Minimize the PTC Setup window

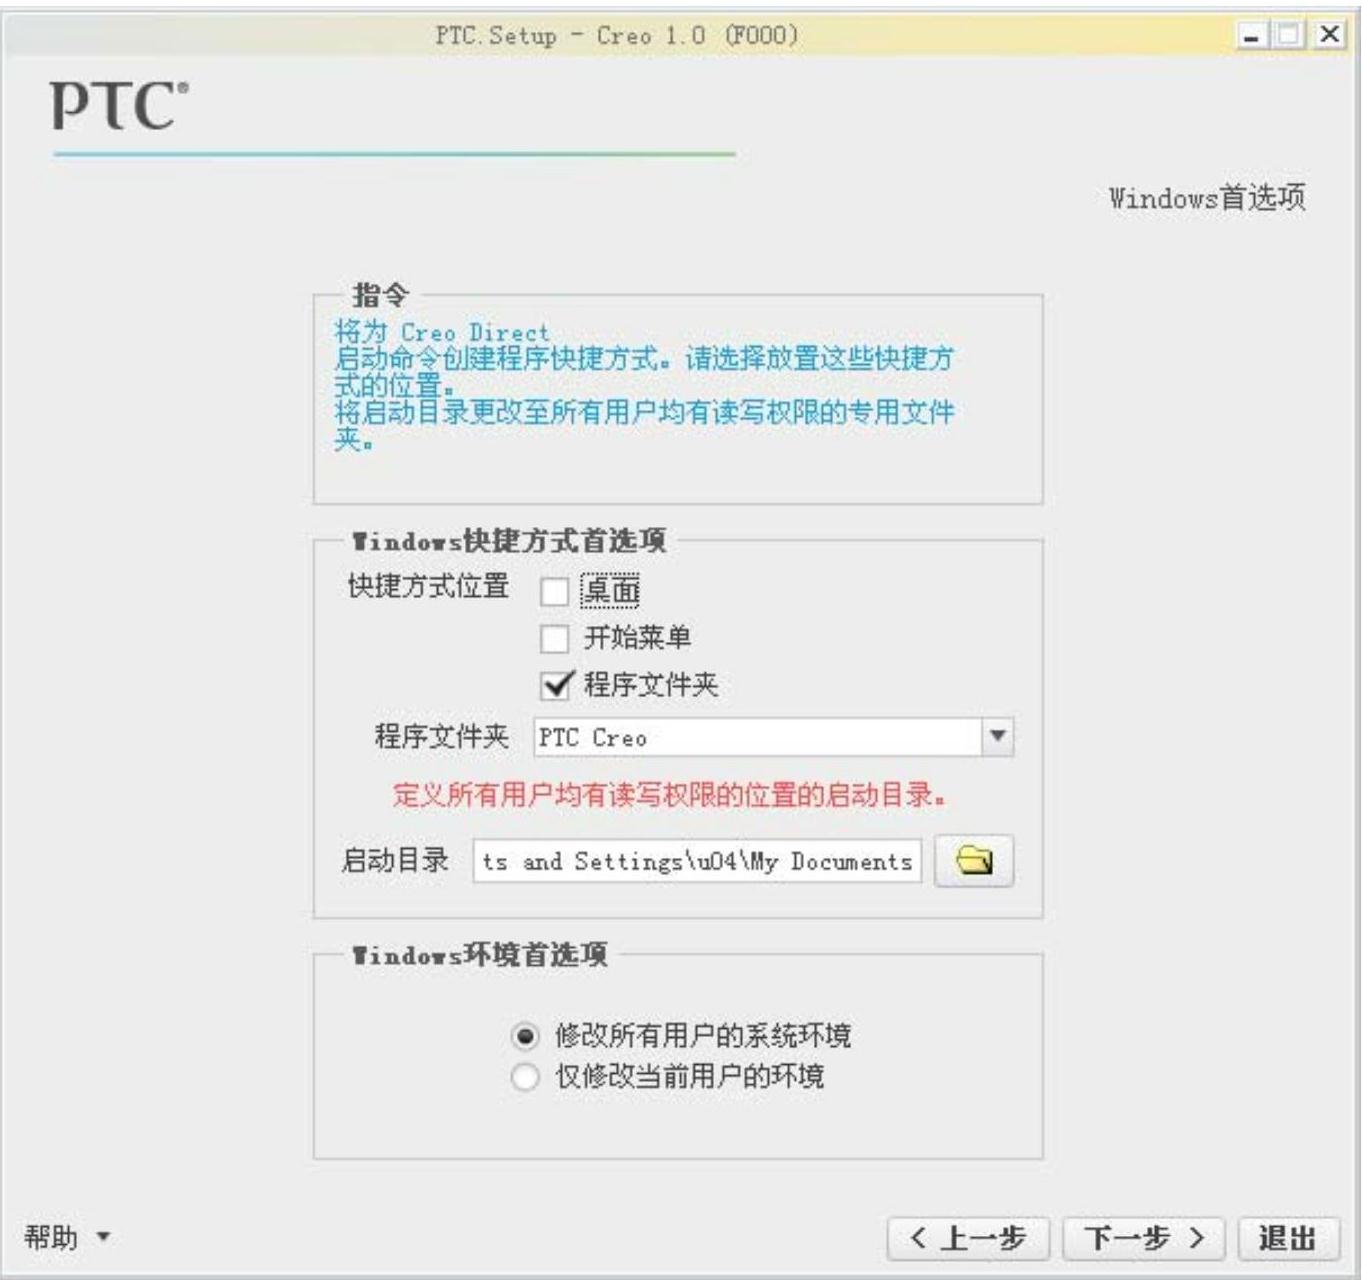pos(1251,35)
